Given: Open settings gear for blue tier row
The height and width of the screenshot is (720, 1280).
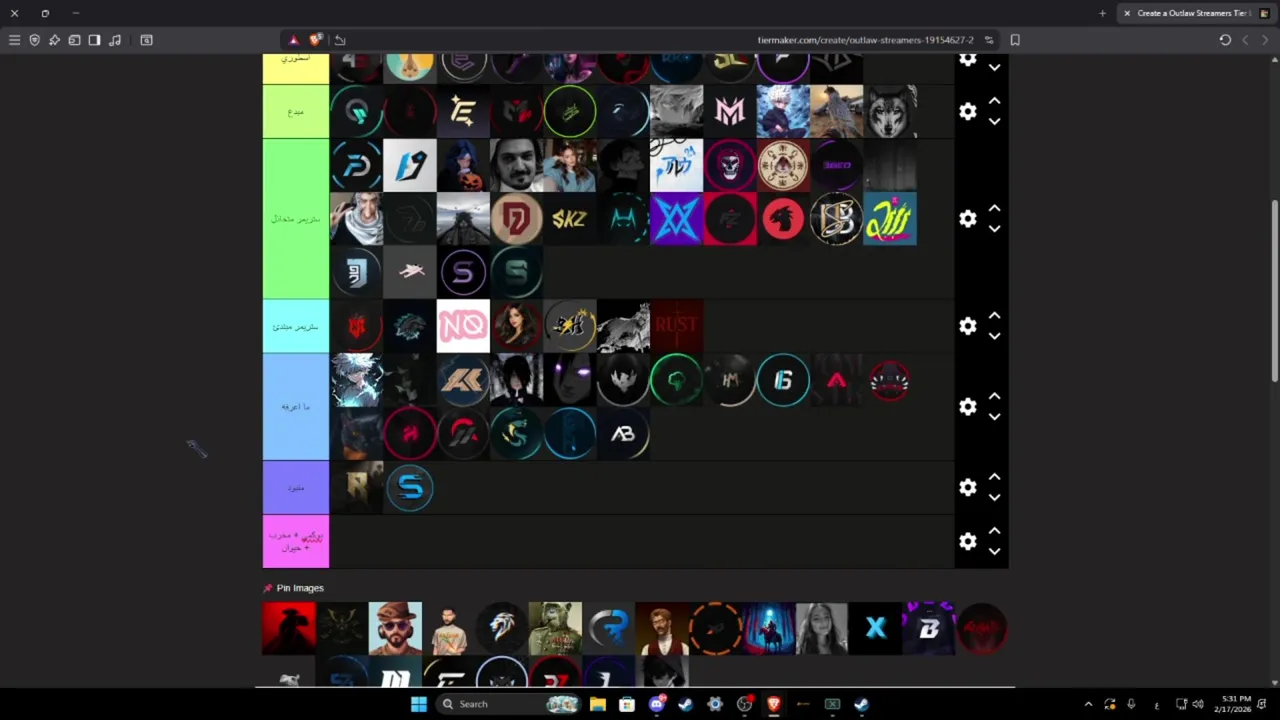Looking at the screenshot, I should point(968,406).
